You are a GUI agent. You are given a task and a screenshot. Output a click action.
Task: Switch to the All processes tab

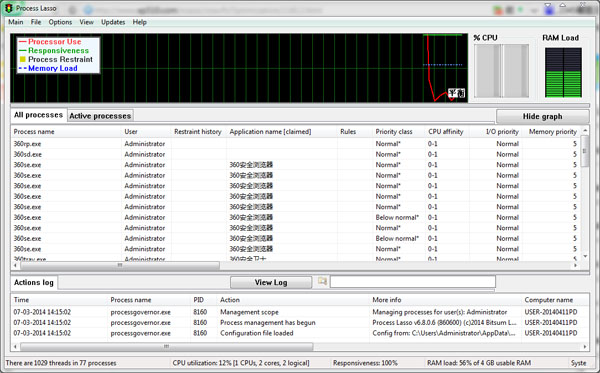pyautogui.click(x=38, y=115)
